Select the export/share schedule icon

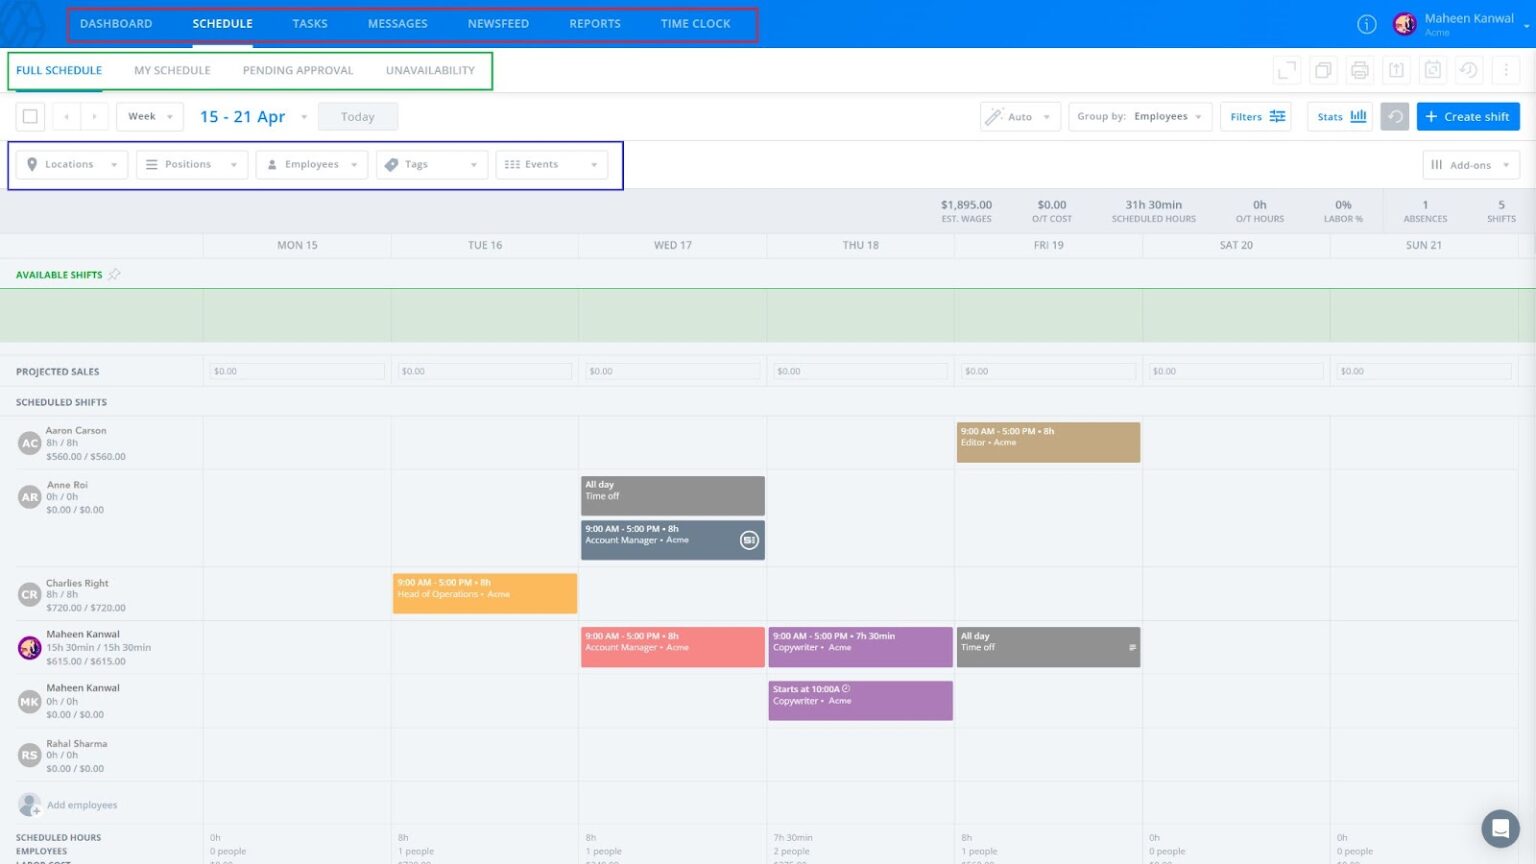[x=1396, y=70]
